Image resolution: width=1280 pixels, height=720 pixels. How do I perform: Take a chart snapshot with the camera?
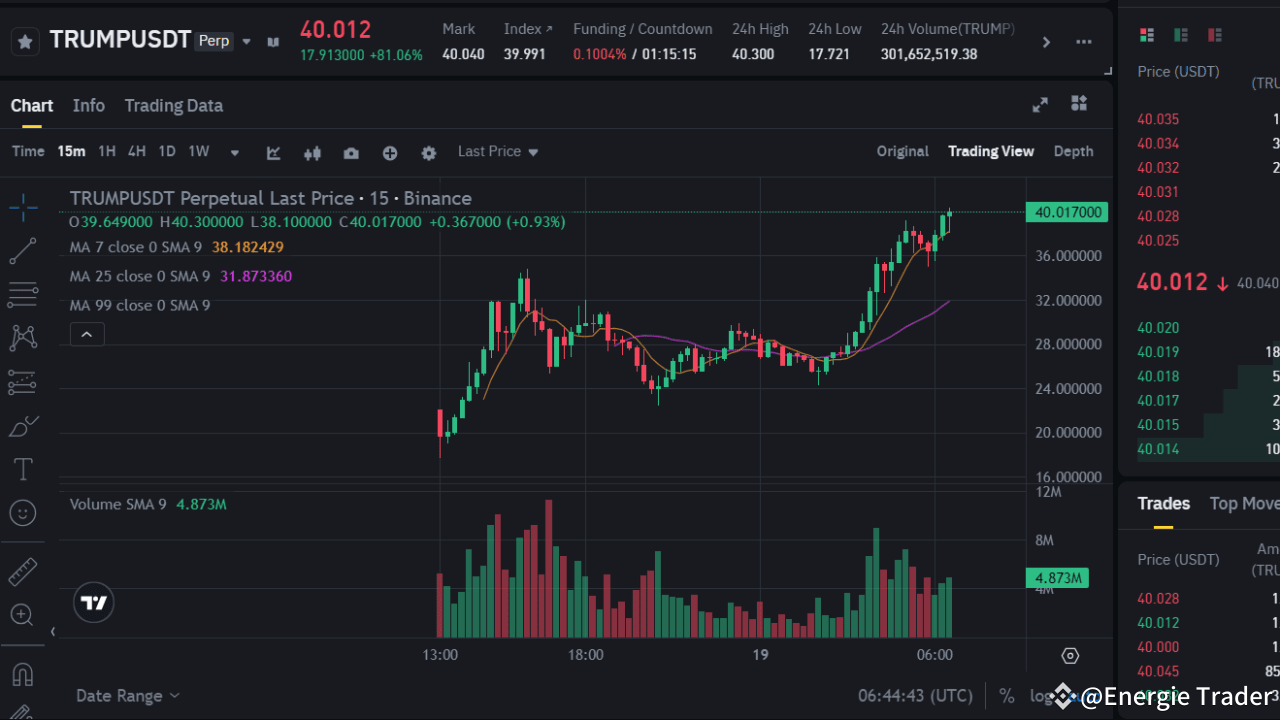point(351,153)
